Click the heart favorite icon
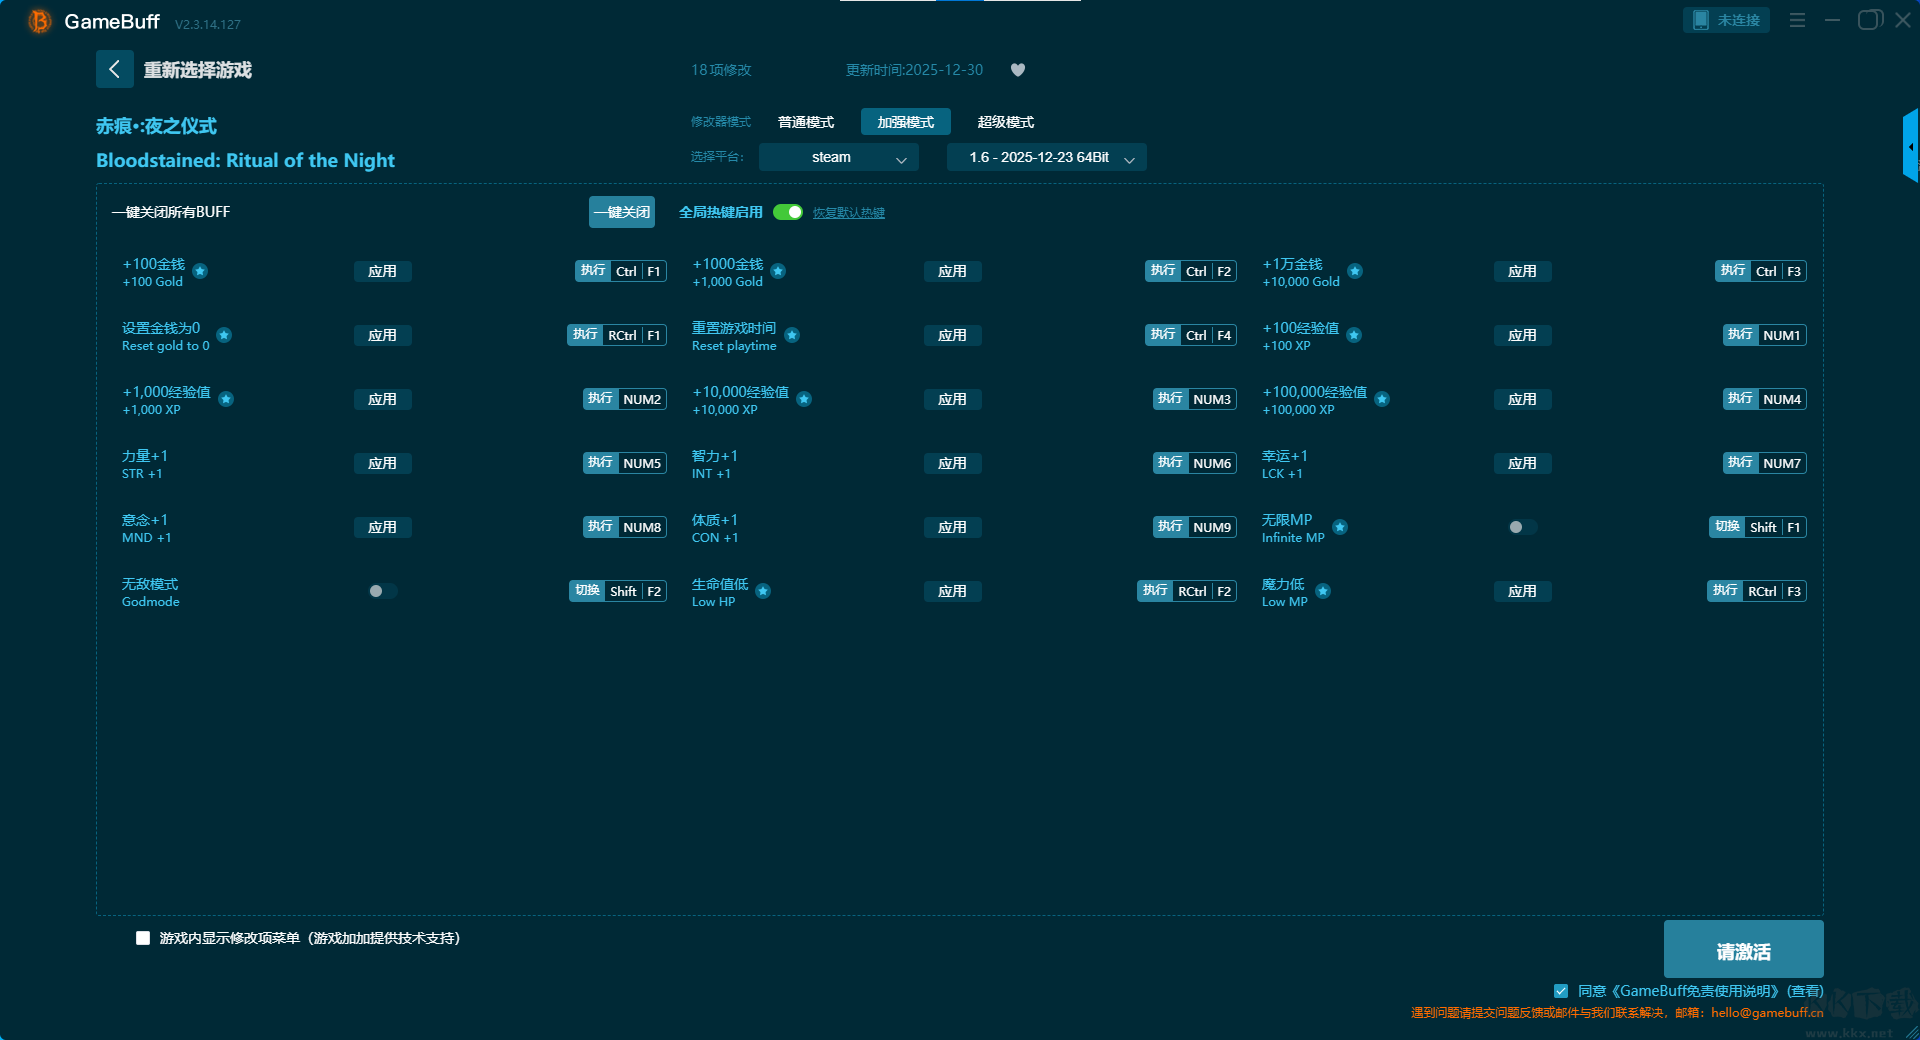The width and height of the screenshot is (1920, 1040). (x=1018, y=70)
